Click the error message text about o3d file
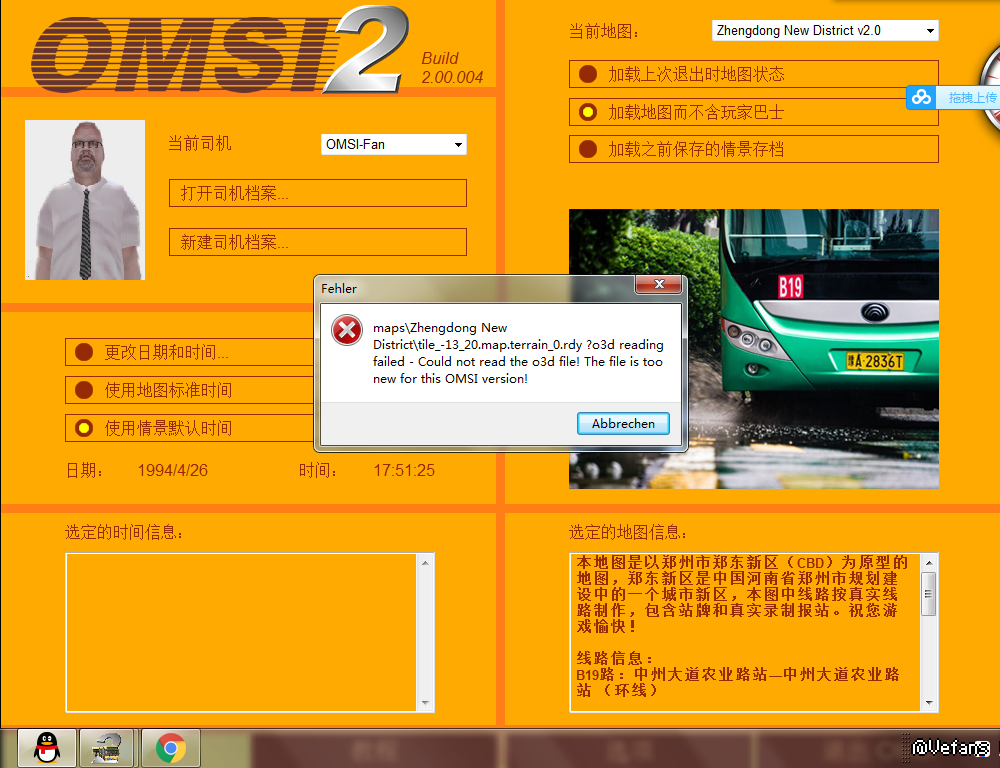Image resolution: width=1000 pixels, height=768 pixels. [518, 353]
